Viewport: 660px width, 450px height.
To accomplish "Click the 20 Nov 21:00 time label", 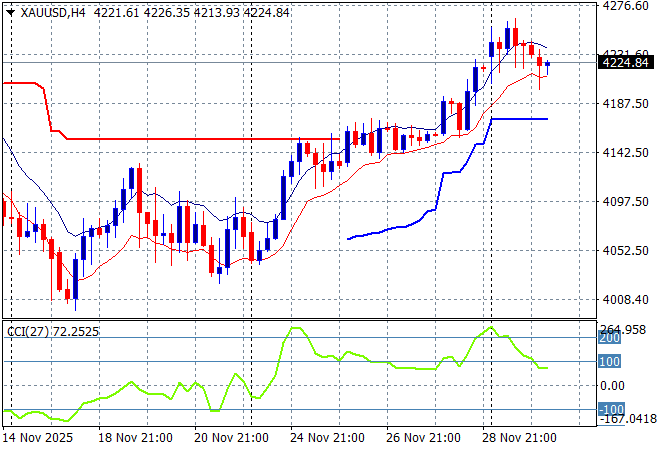I will click(x=231, y=438).
